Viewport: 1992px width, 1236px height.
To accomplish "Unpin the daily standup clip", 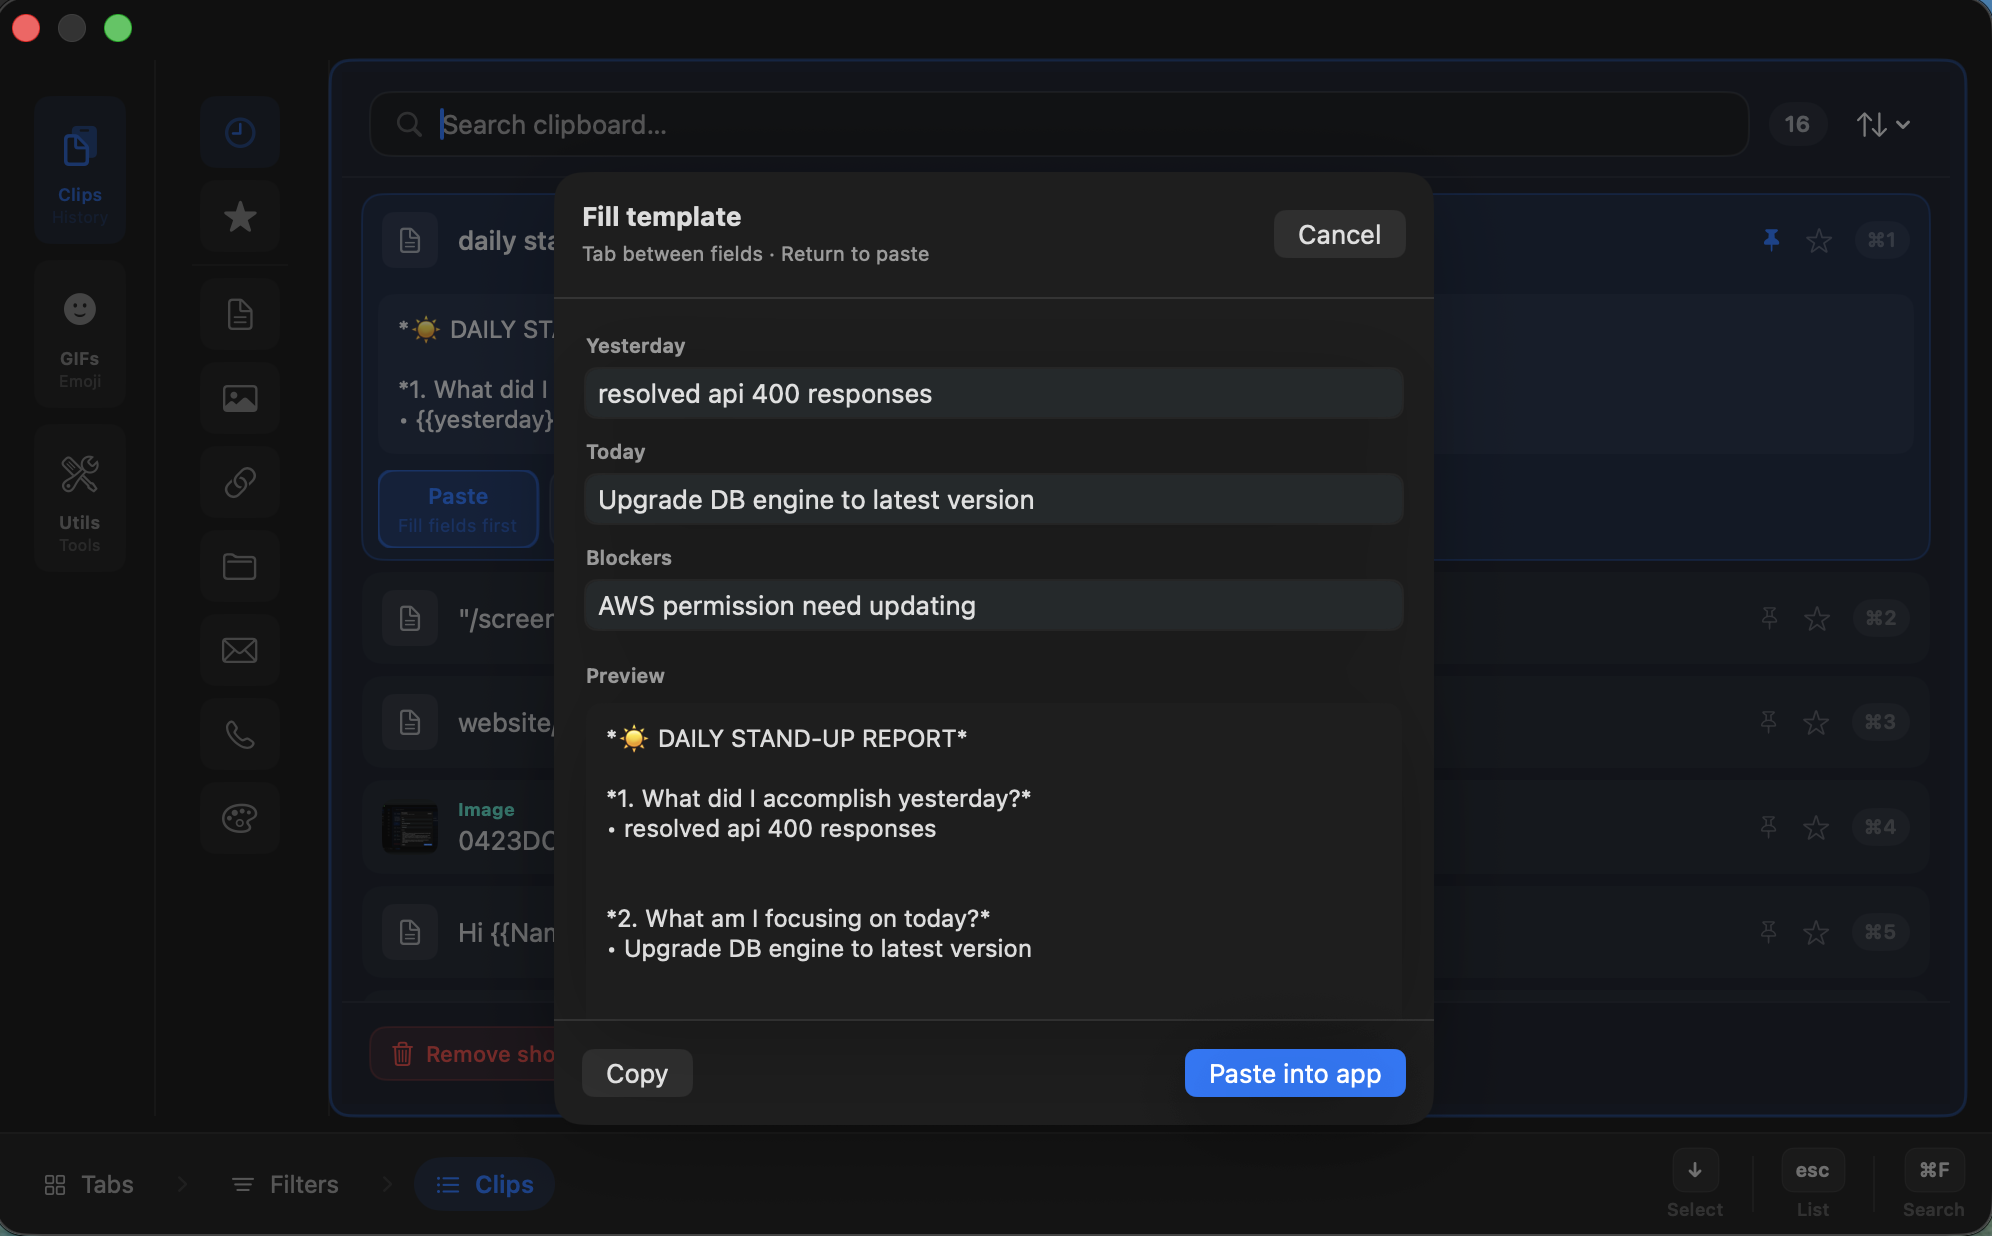I will [x=1771, y=240].
